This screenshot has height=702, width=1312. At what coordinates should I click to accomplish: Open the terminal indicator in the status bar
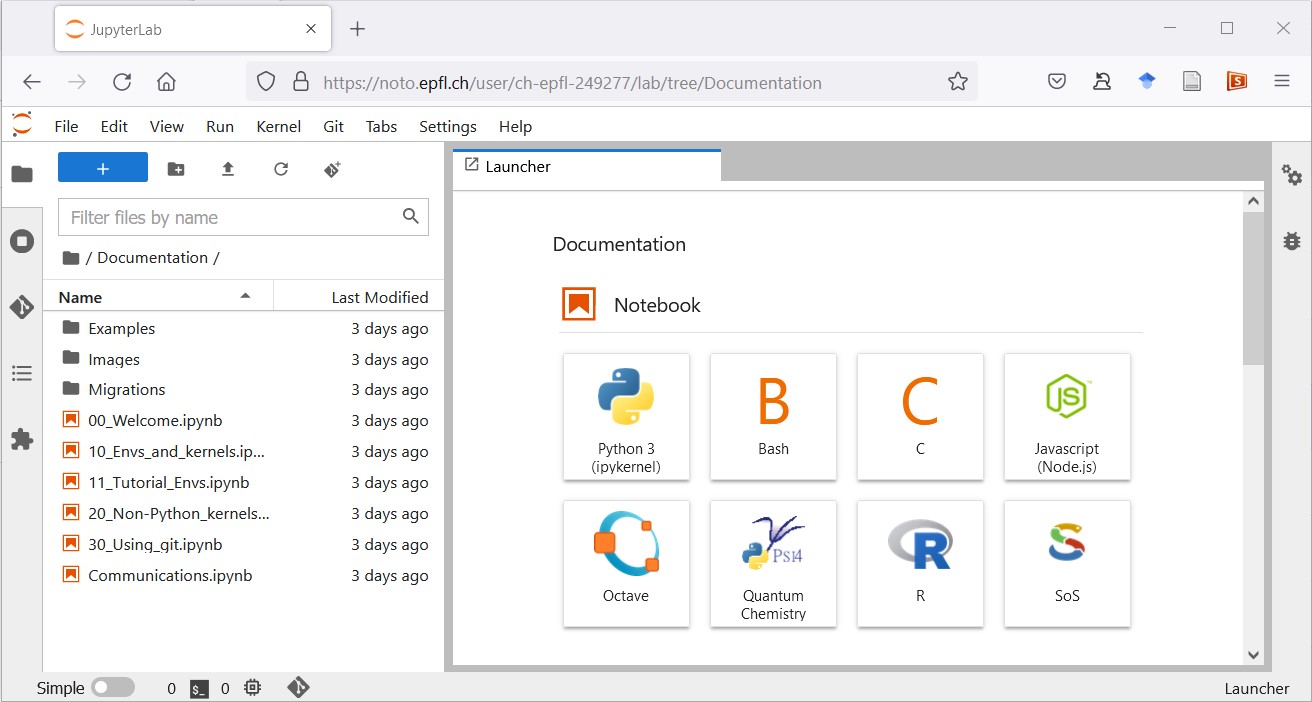[197, 687]
